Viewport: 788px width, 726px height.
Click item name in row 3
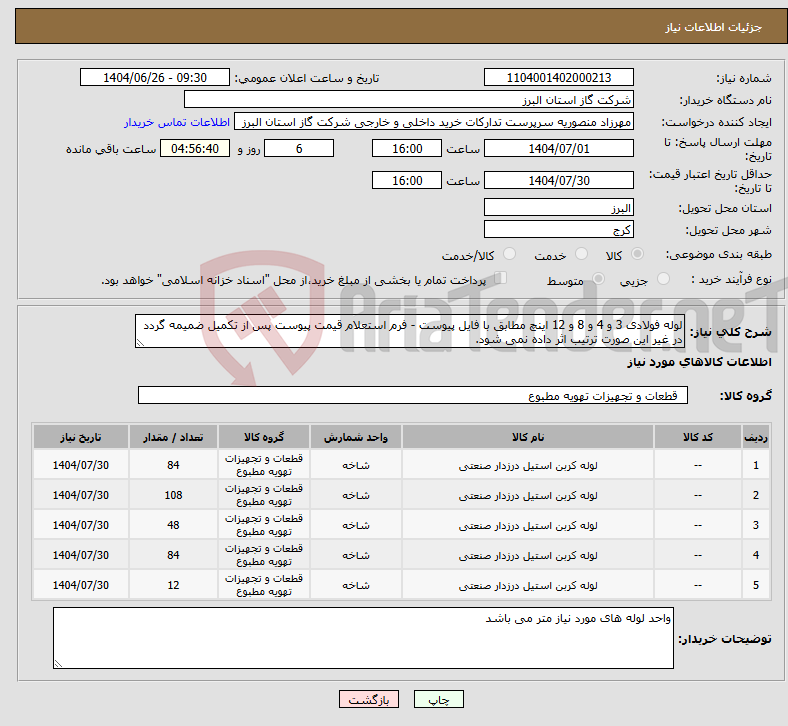coord(528,526)
